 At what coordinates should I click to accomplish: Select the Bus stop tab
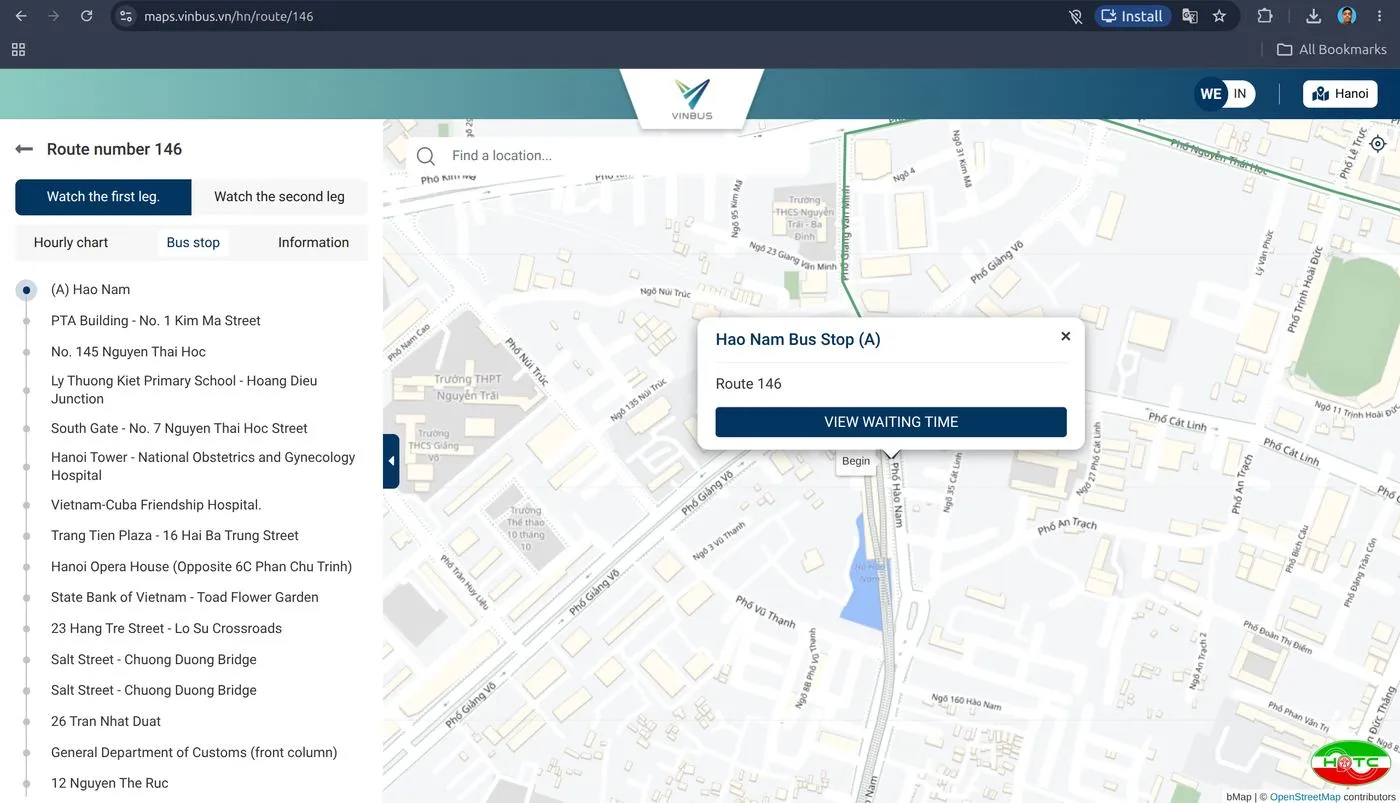point(193,243)
